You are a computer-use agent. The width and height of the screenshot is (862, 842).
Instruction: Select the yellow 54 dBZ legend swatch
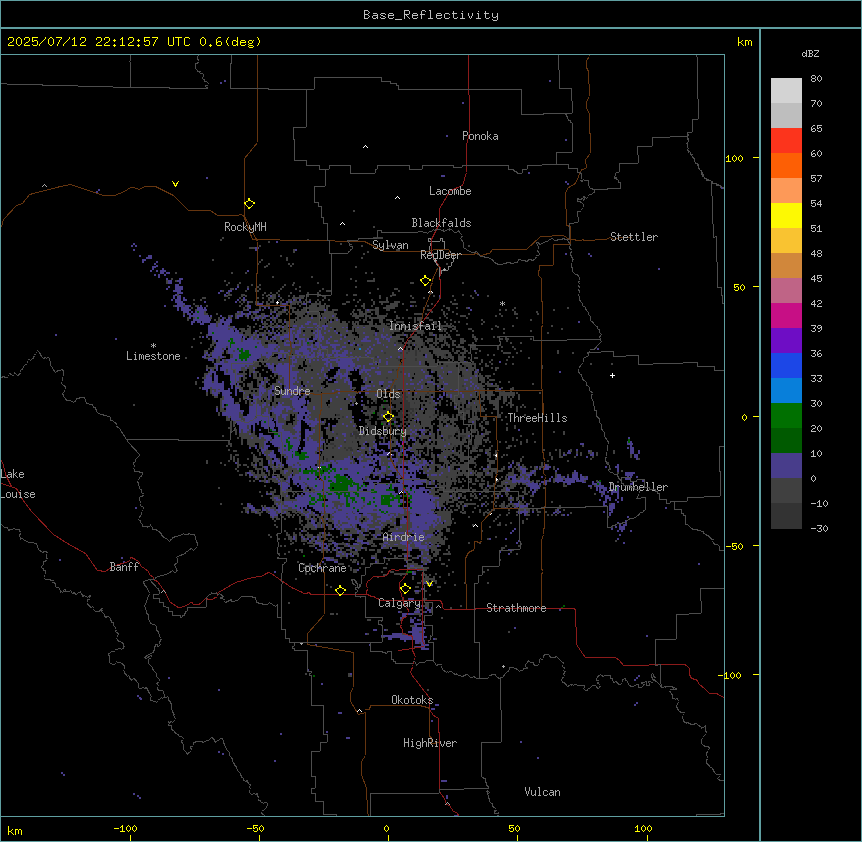(x=786, y=215)
